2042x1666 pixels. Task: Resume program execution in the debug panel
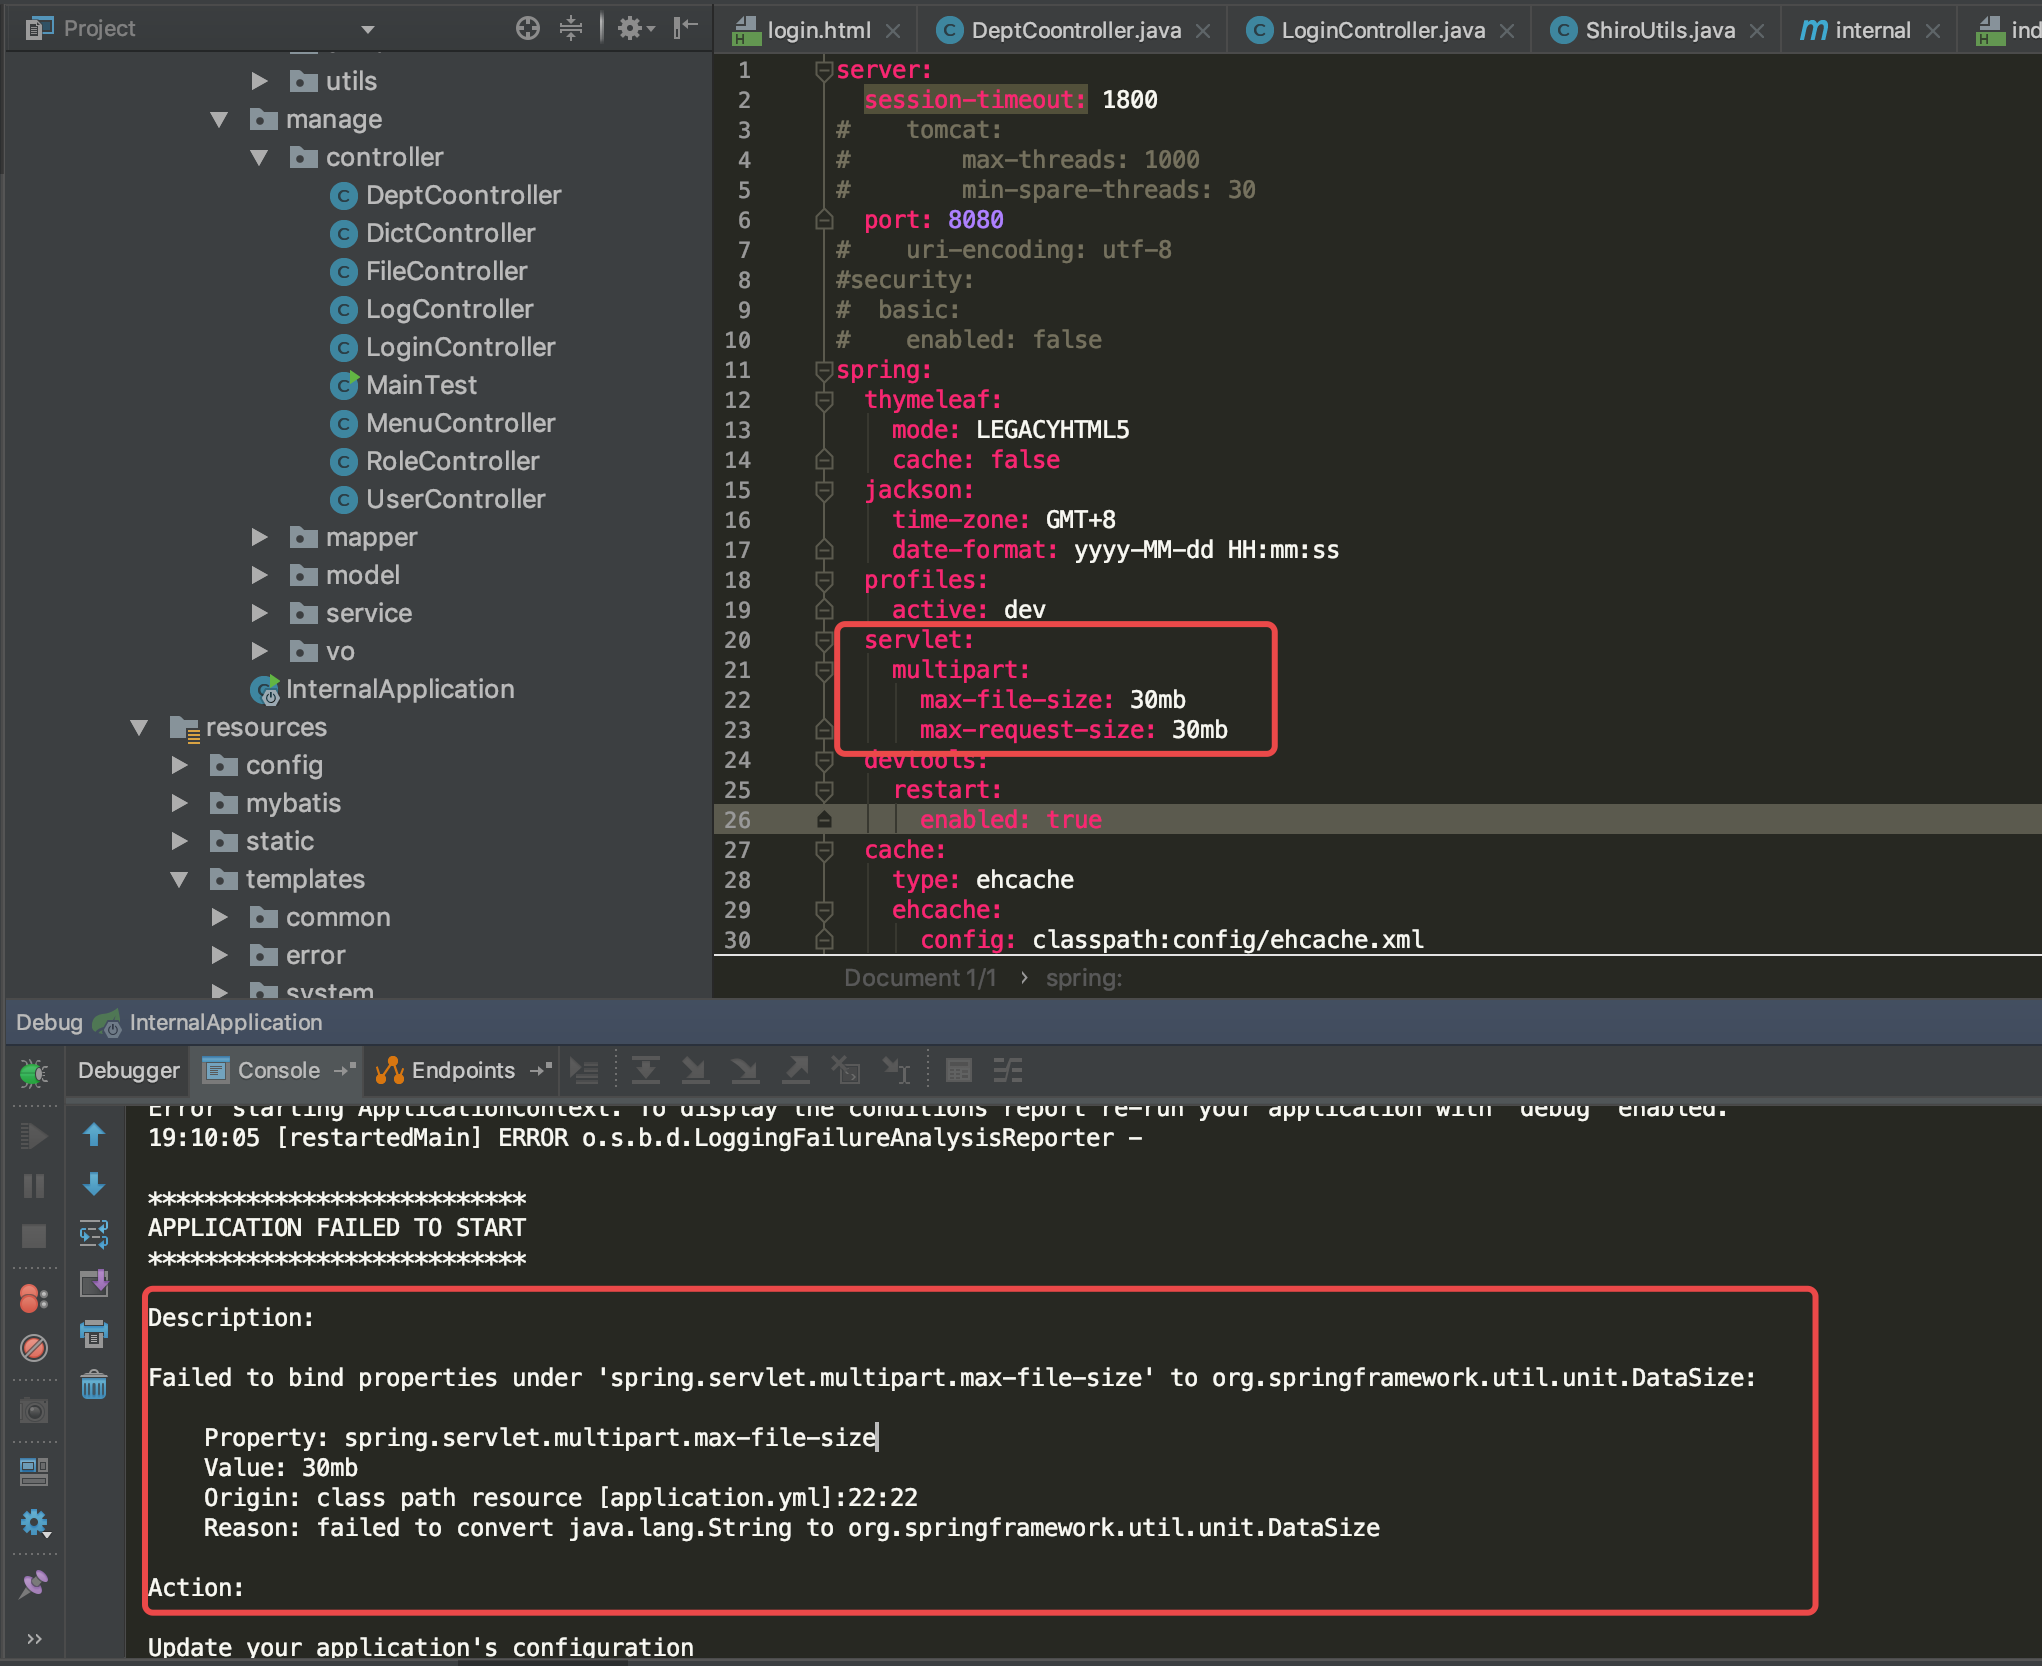(35, 1135)
